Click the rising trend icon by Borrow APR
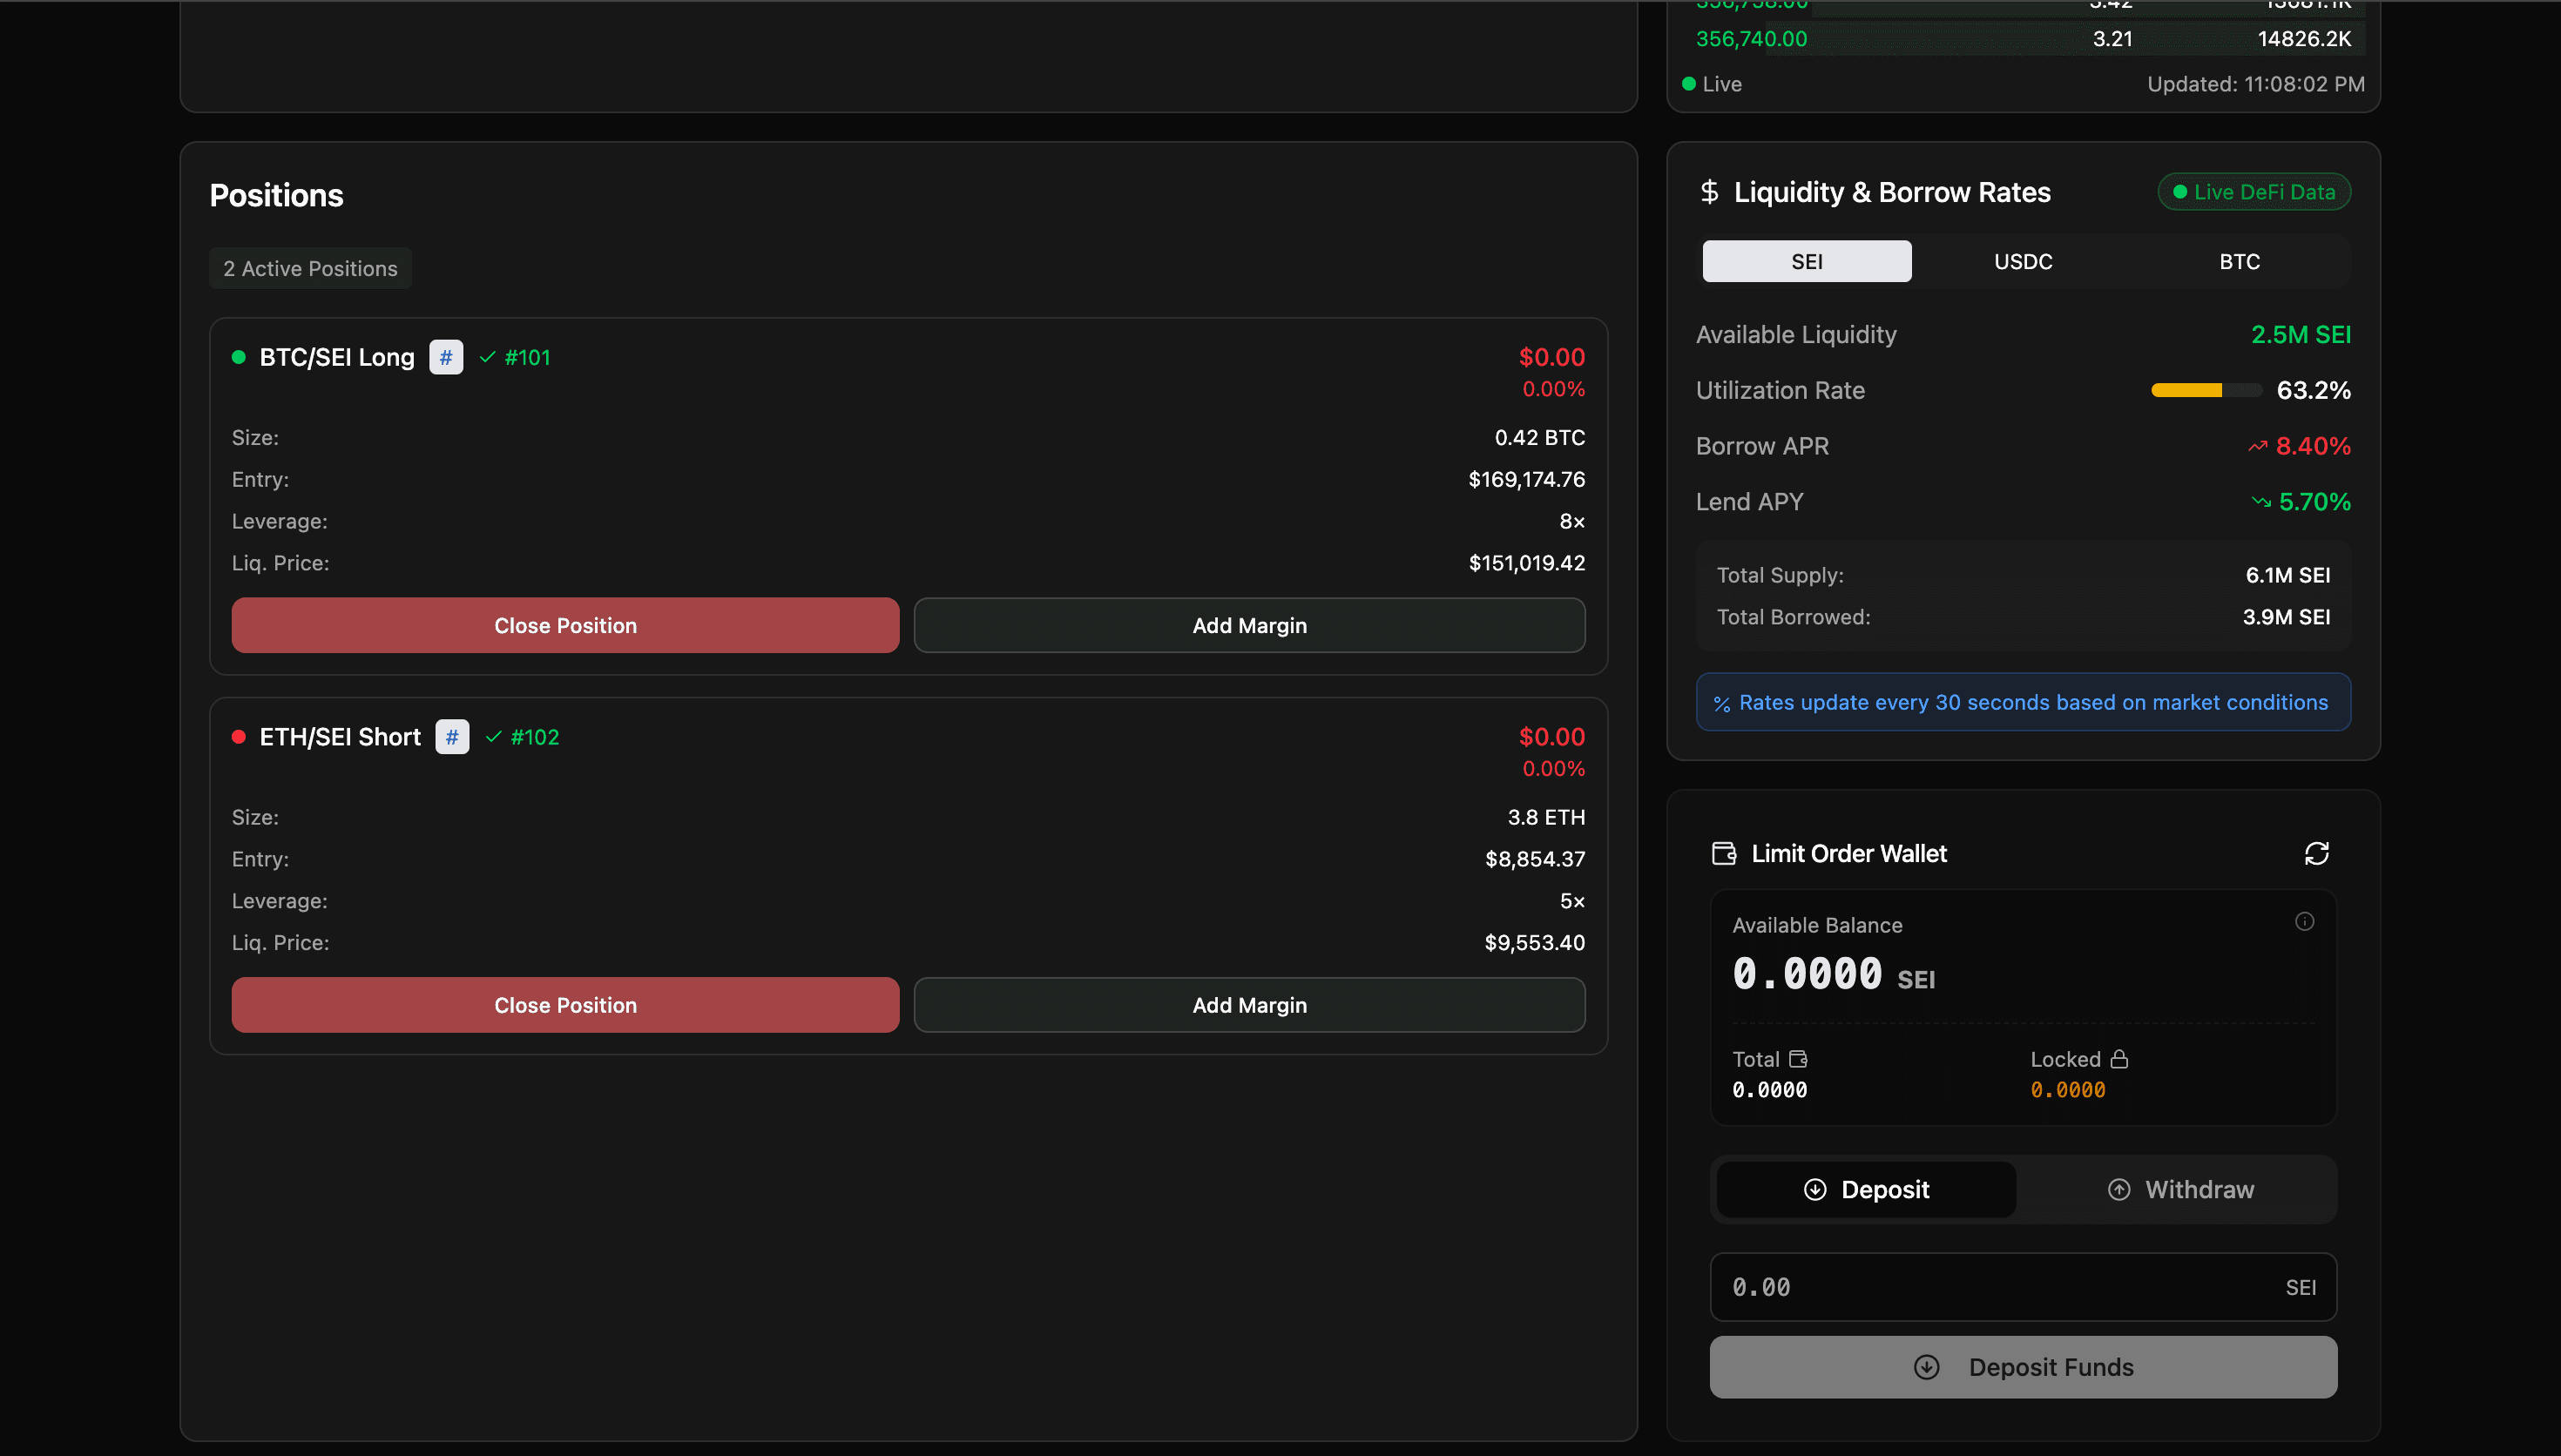Viewport: 2561px width, 1456px height. click(2257, 446)
